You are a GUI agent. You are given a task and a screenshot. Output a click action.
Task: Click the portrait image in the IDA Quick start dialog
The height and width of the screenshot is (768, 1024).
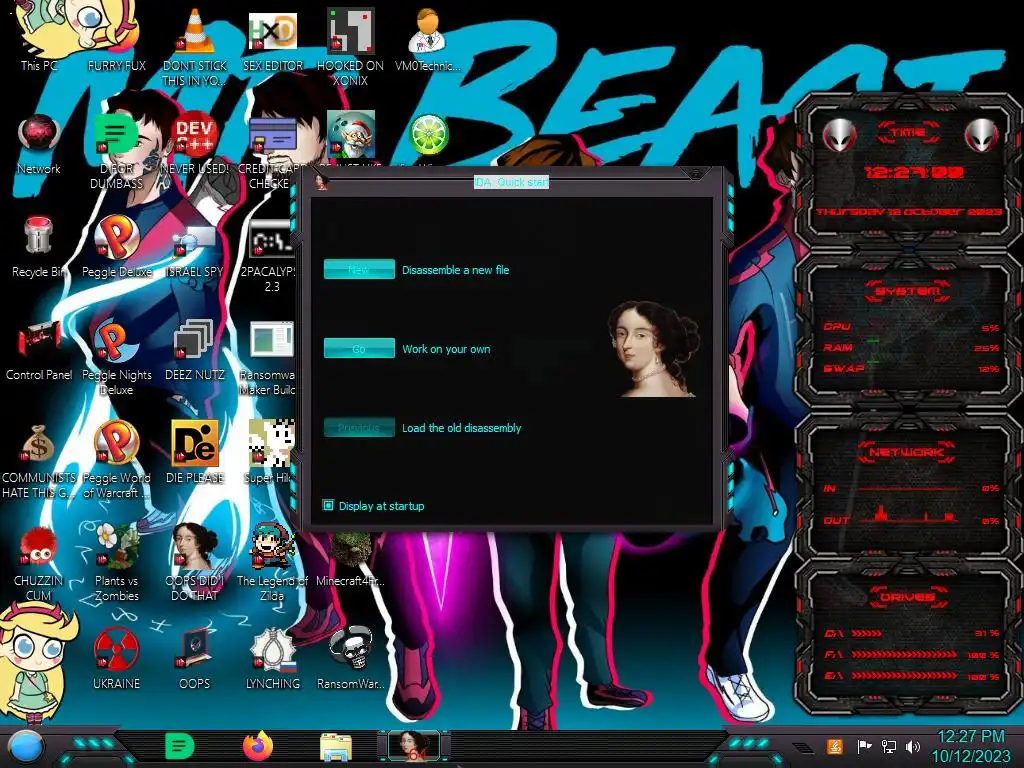coord(653,348)
